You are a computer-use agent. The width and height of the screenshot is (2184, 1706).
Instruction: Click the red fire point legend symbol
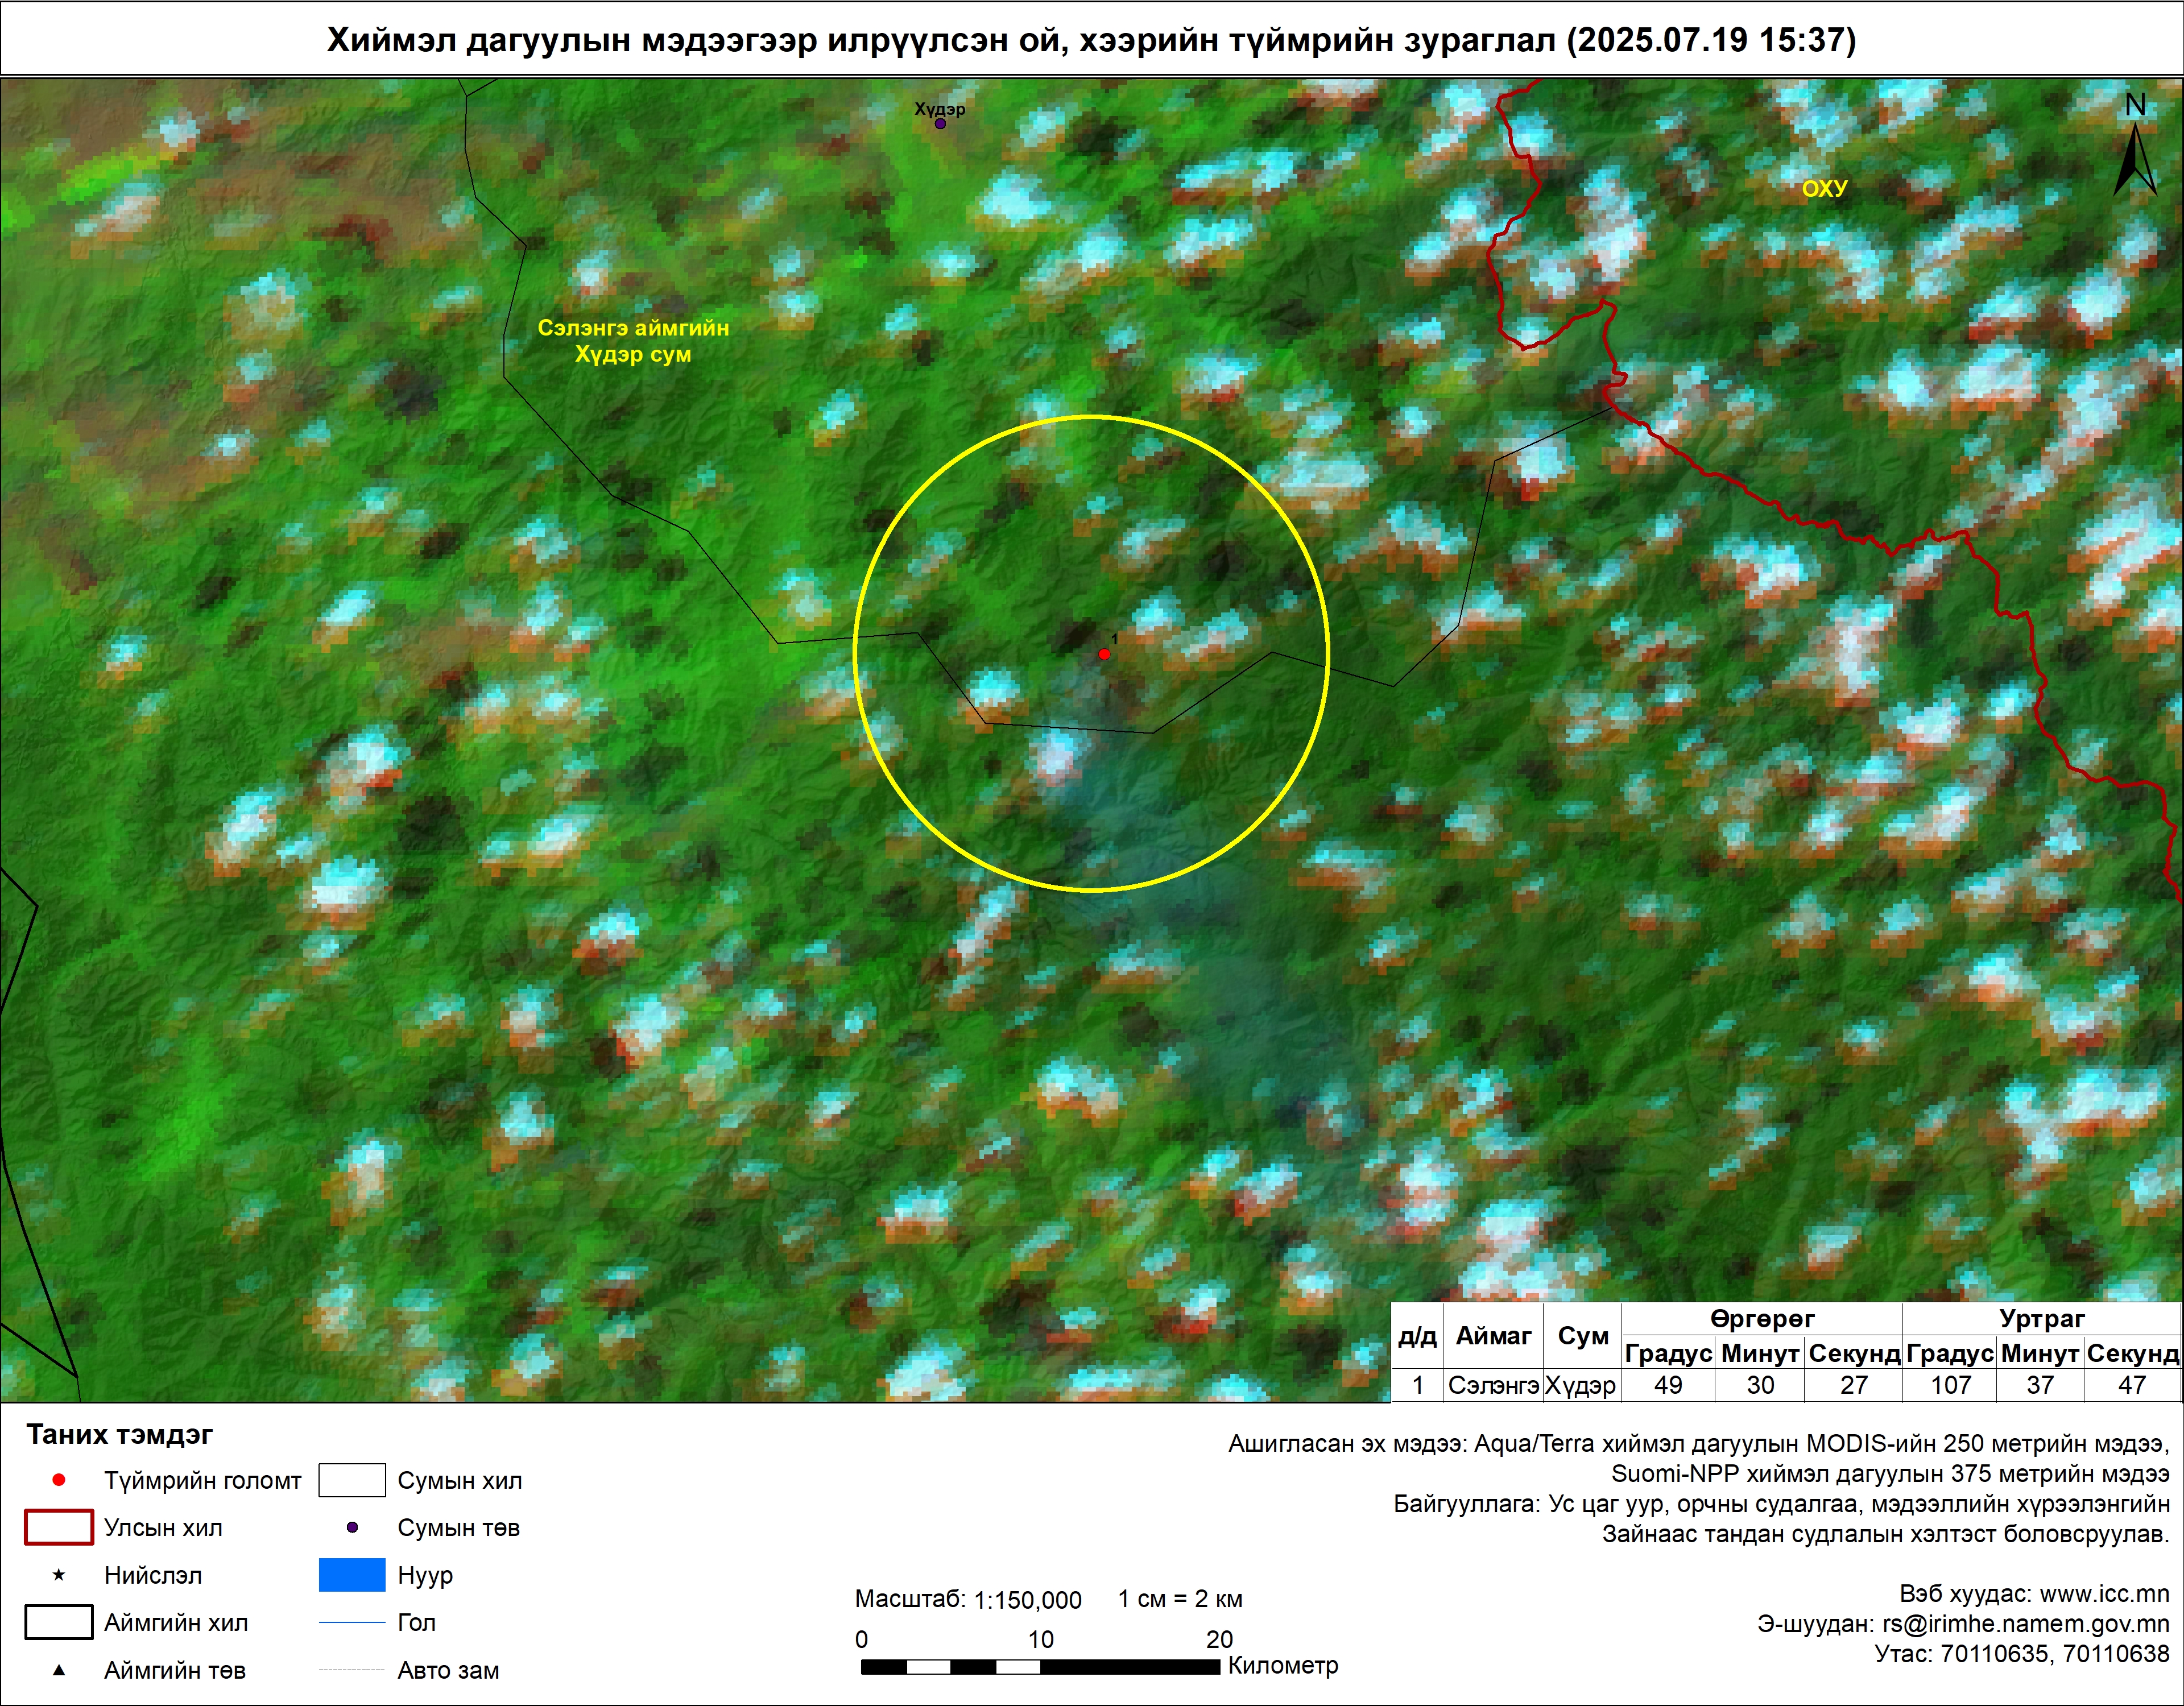[x=59, y=1480]
